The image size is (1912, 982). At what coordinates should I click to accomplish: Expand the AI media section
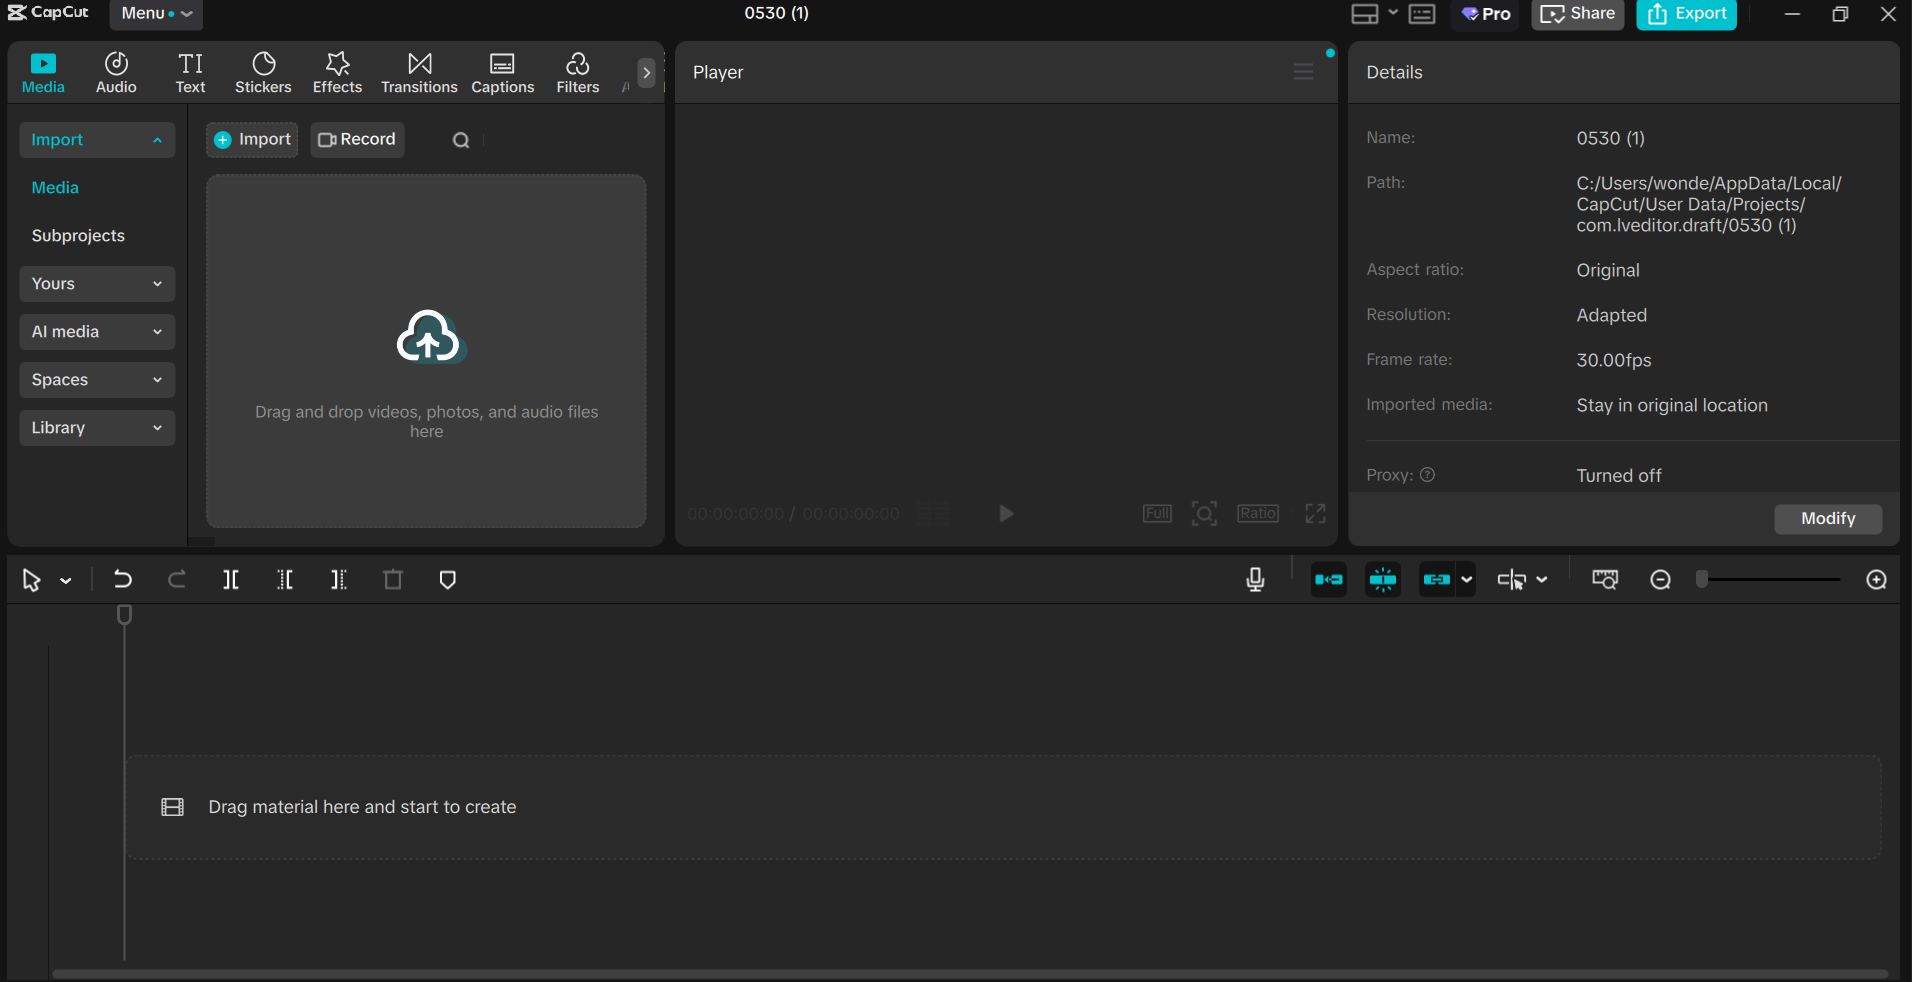pos(97,332)
